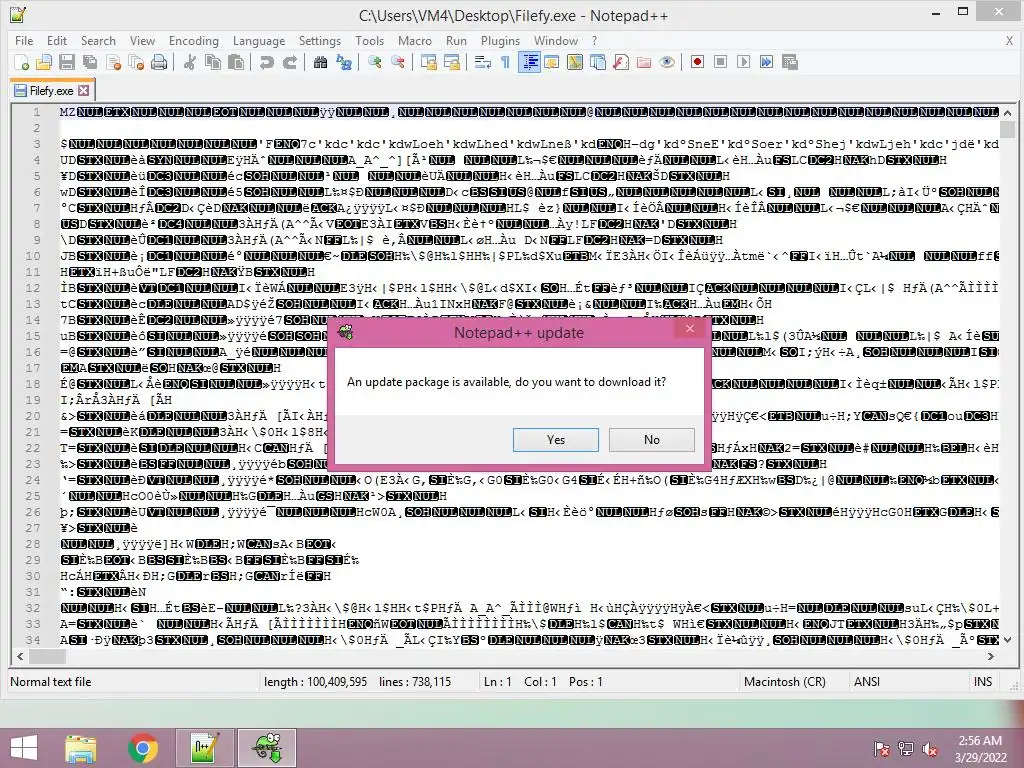Open the Windows Start button

point(24,748)
